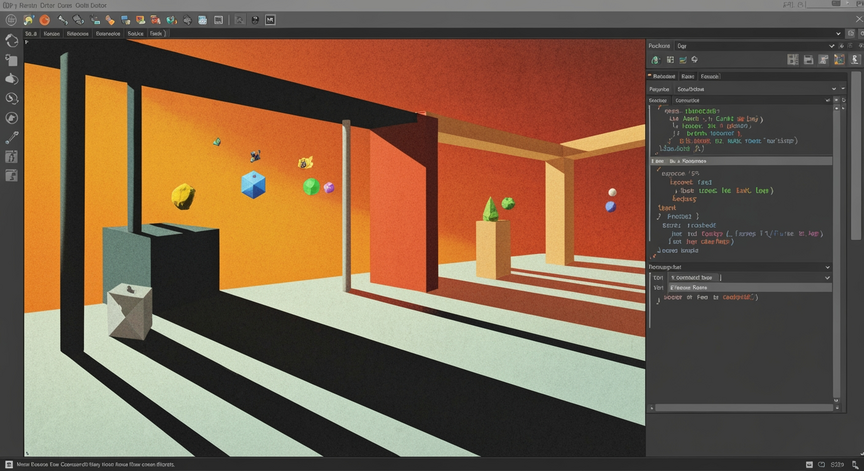Open the 'Resin' menu
864x471 pixels.
click(28, 5)
